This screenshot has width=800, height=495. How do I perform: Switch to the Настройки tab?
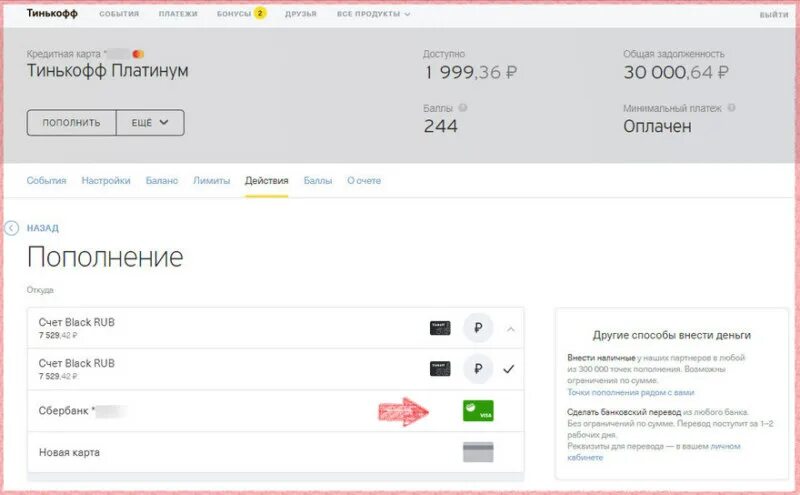[x=106, y=181]
